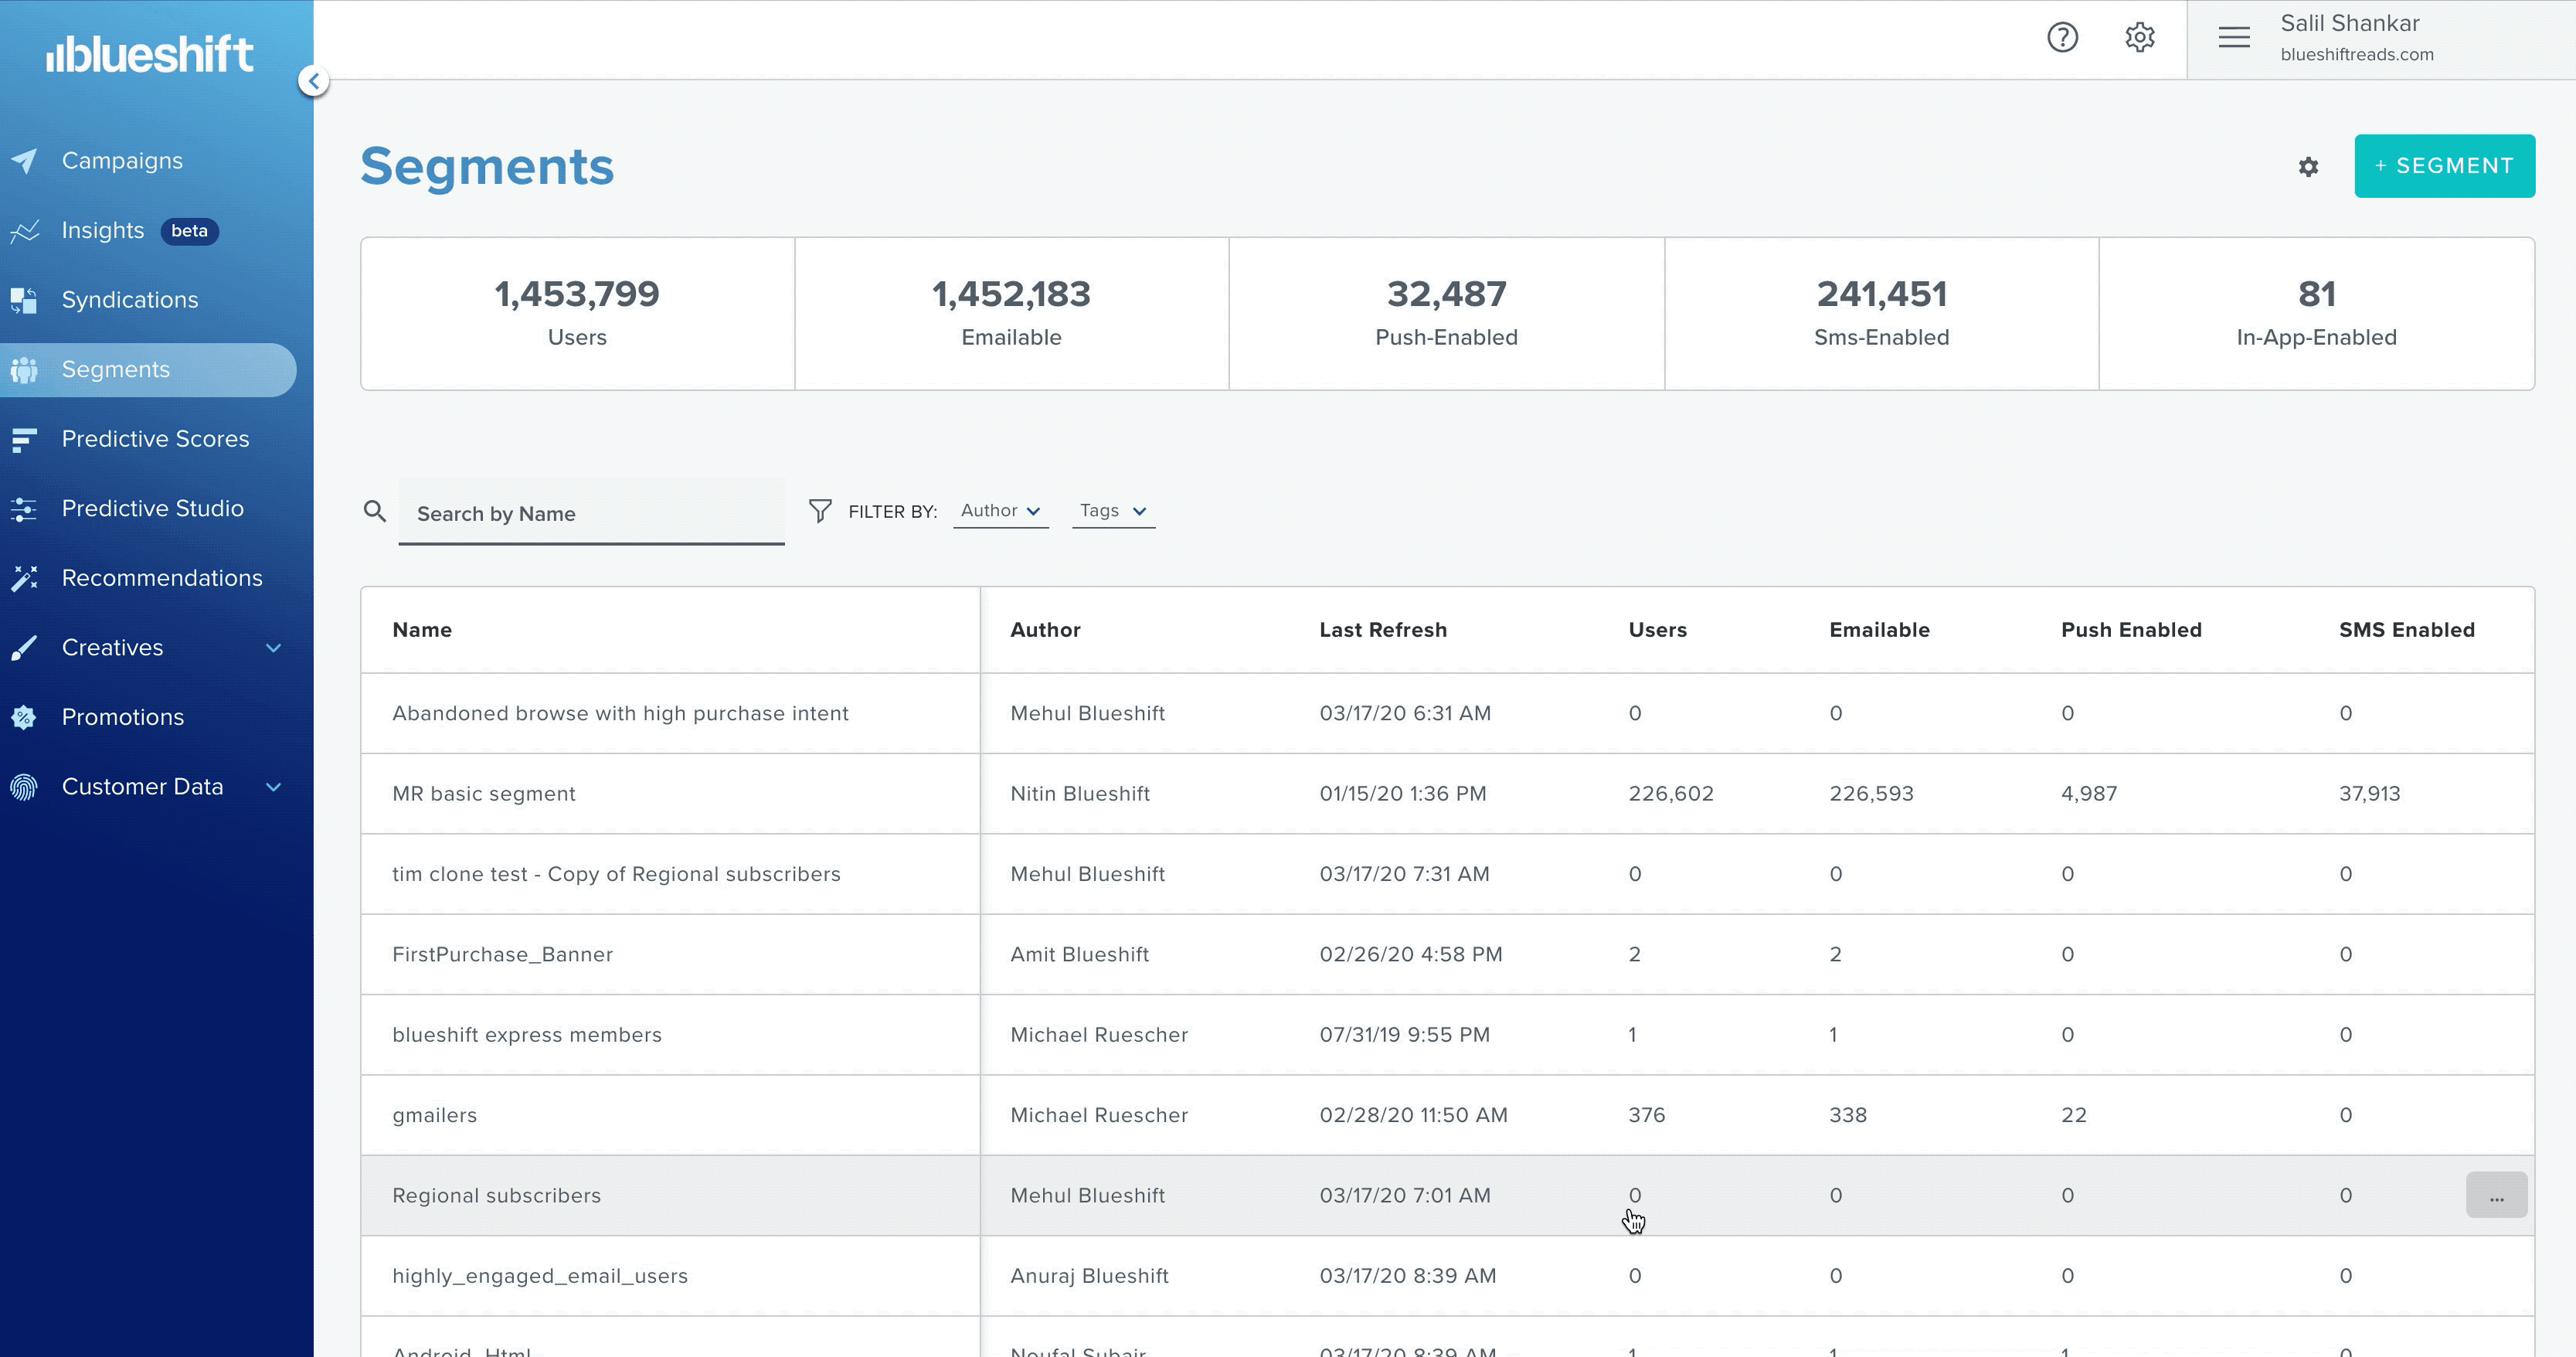Screen dimensions: 2576x1357
Task: Click the Insights chart icon
Action: [x=25, y=230]
